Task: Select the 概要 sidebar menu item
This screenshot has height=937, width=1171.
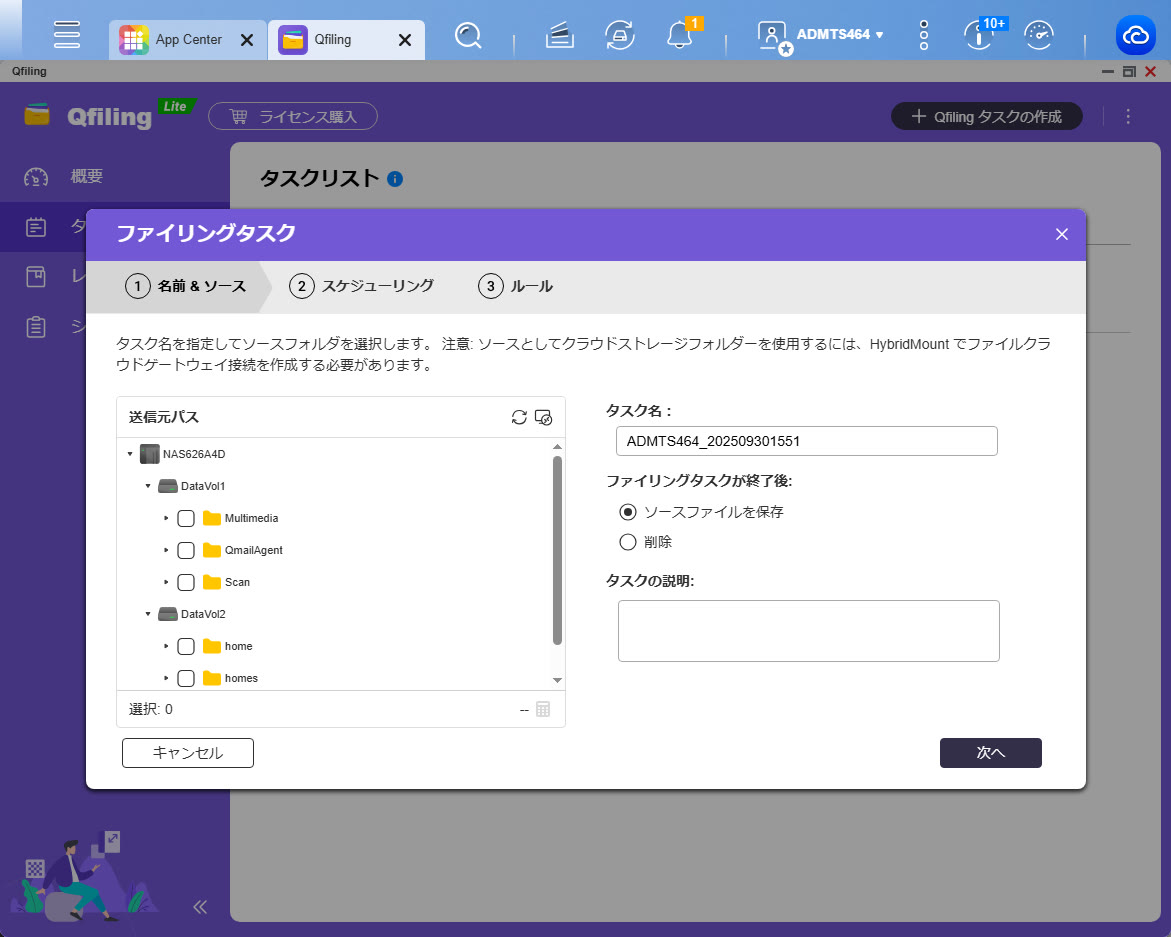Action: [x=87, y=176]
